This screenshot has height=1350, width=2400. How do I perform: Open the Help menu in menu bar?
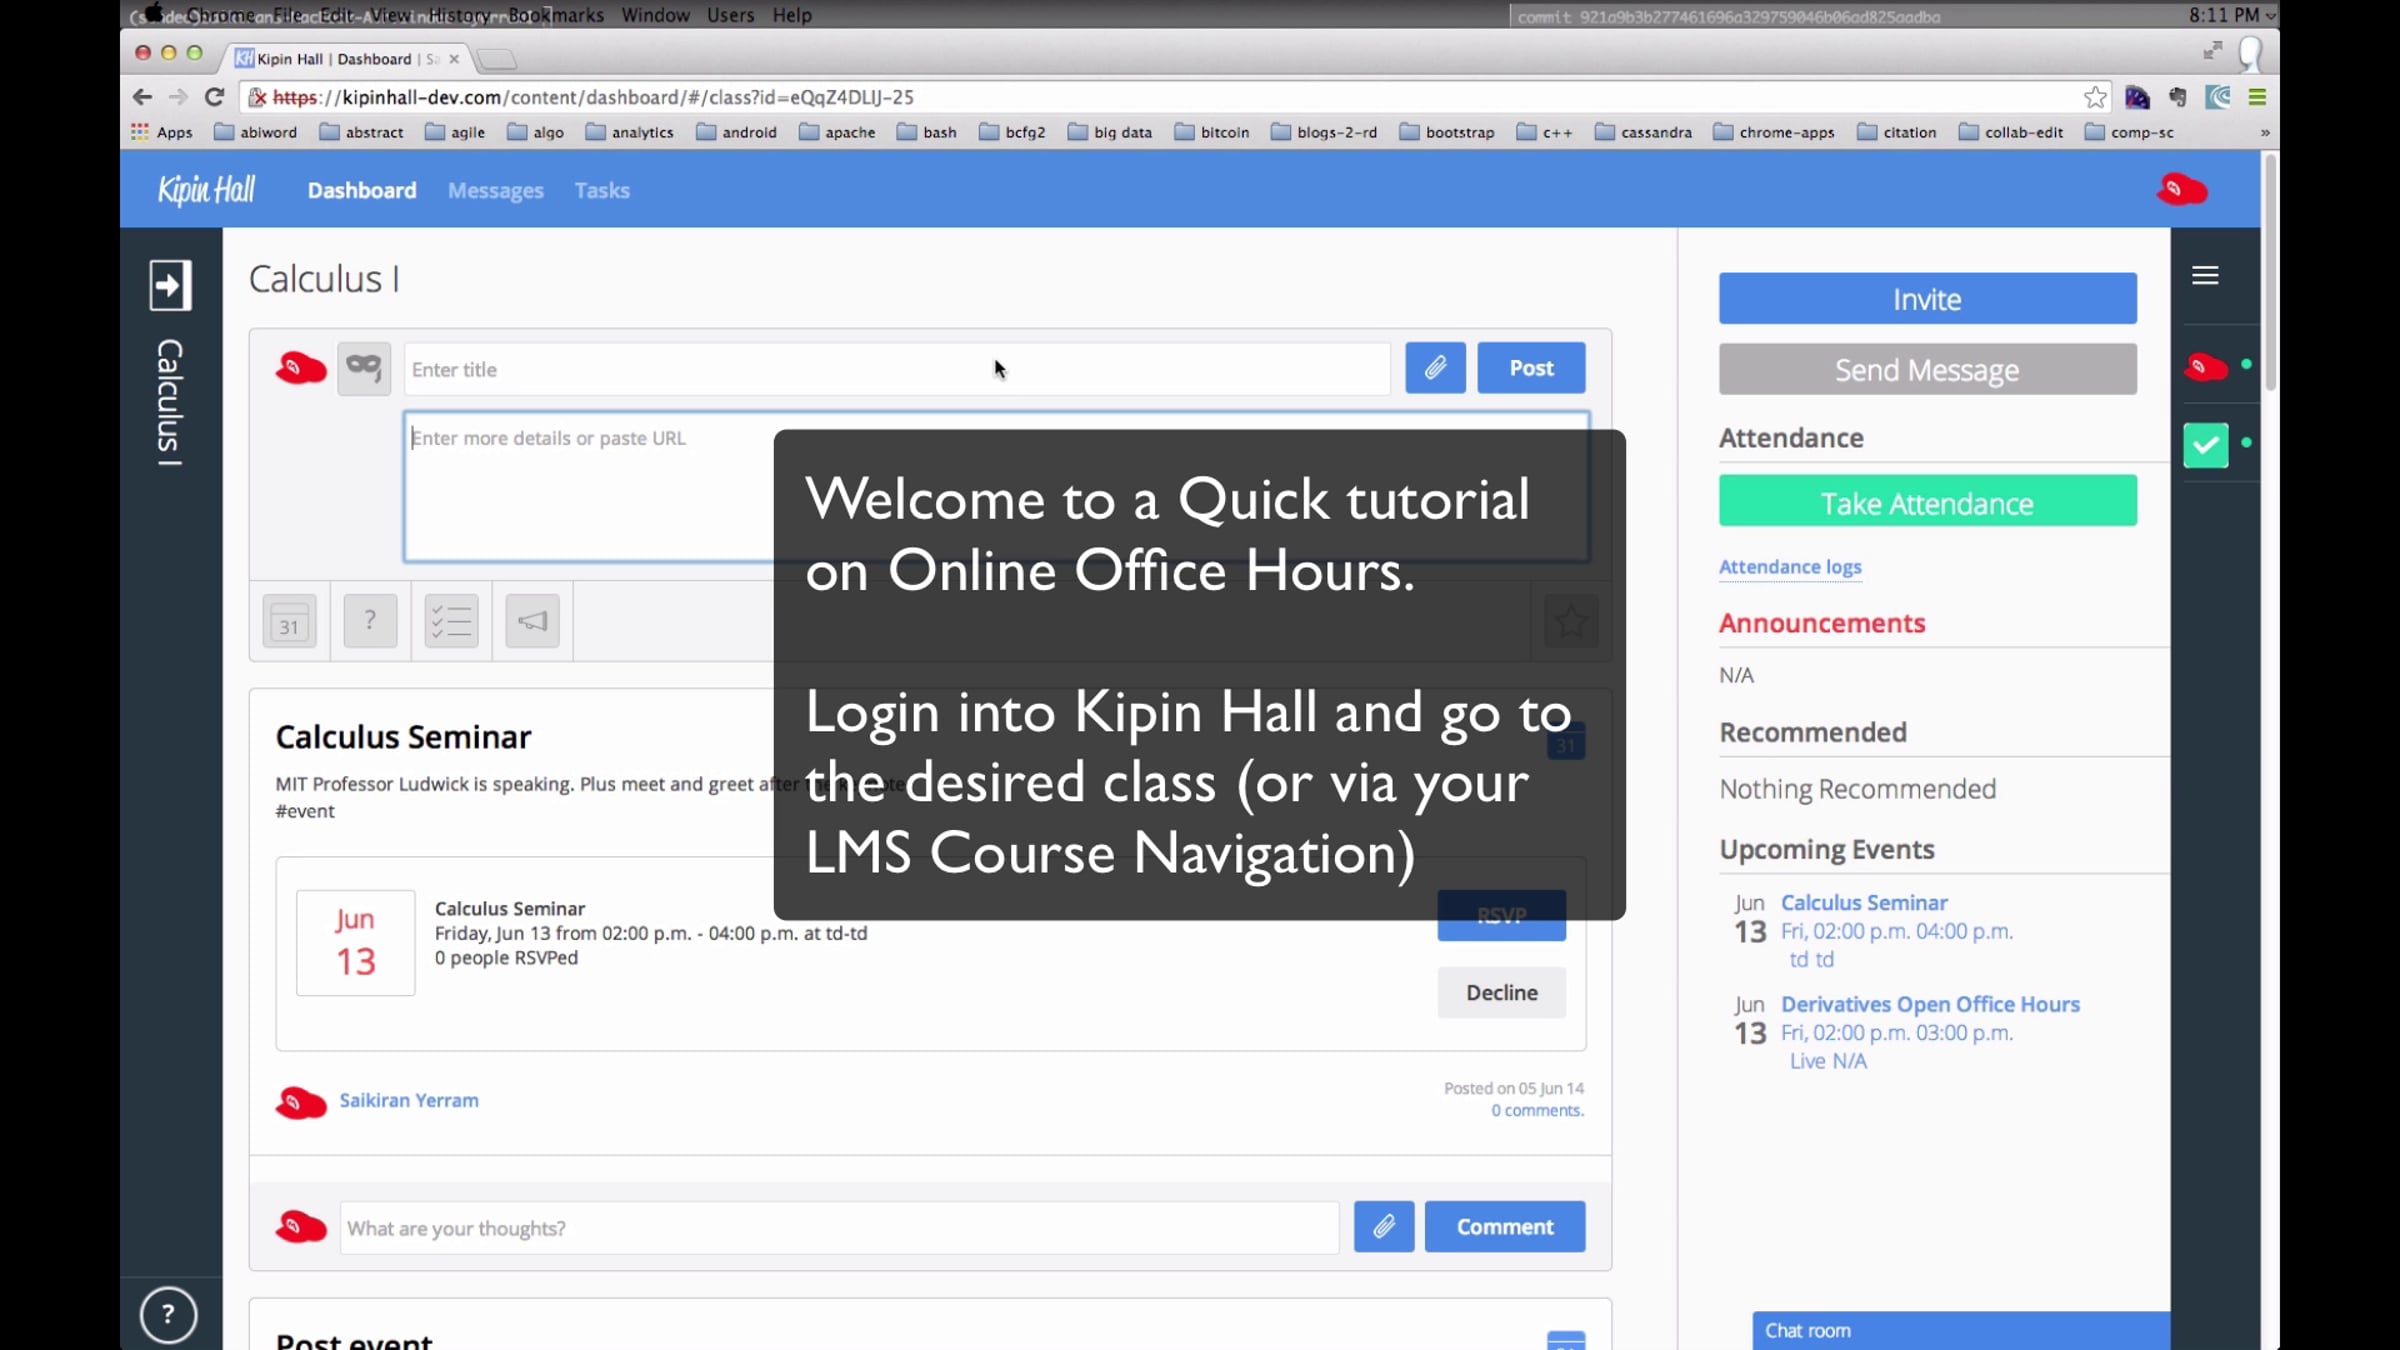792,15
